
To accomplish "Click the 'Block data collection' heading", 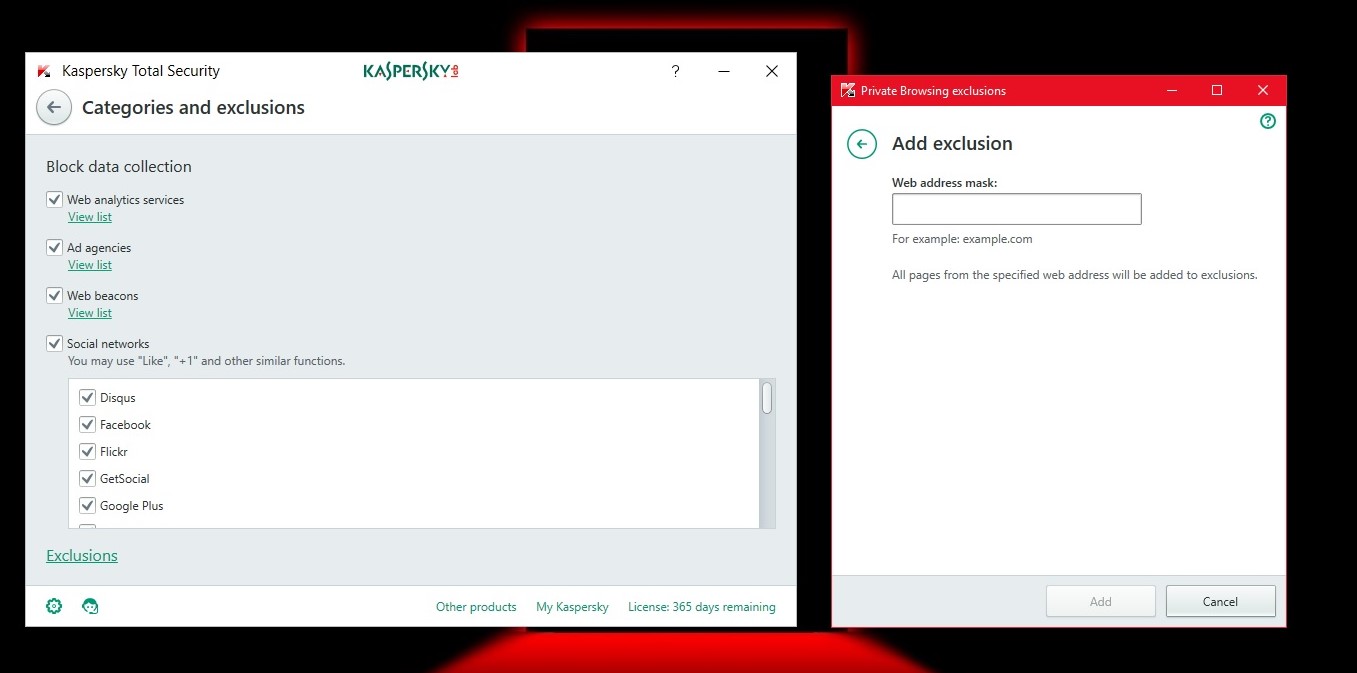I will click(119, 167).
